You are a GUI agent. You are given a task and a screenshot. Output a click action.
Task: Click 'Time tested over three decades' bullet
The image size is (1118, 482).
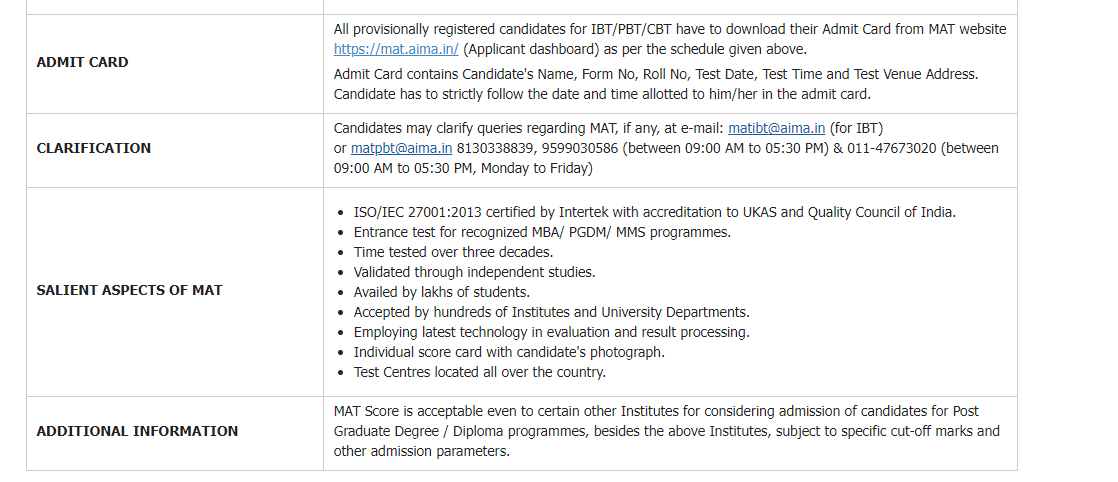[453, 252]
